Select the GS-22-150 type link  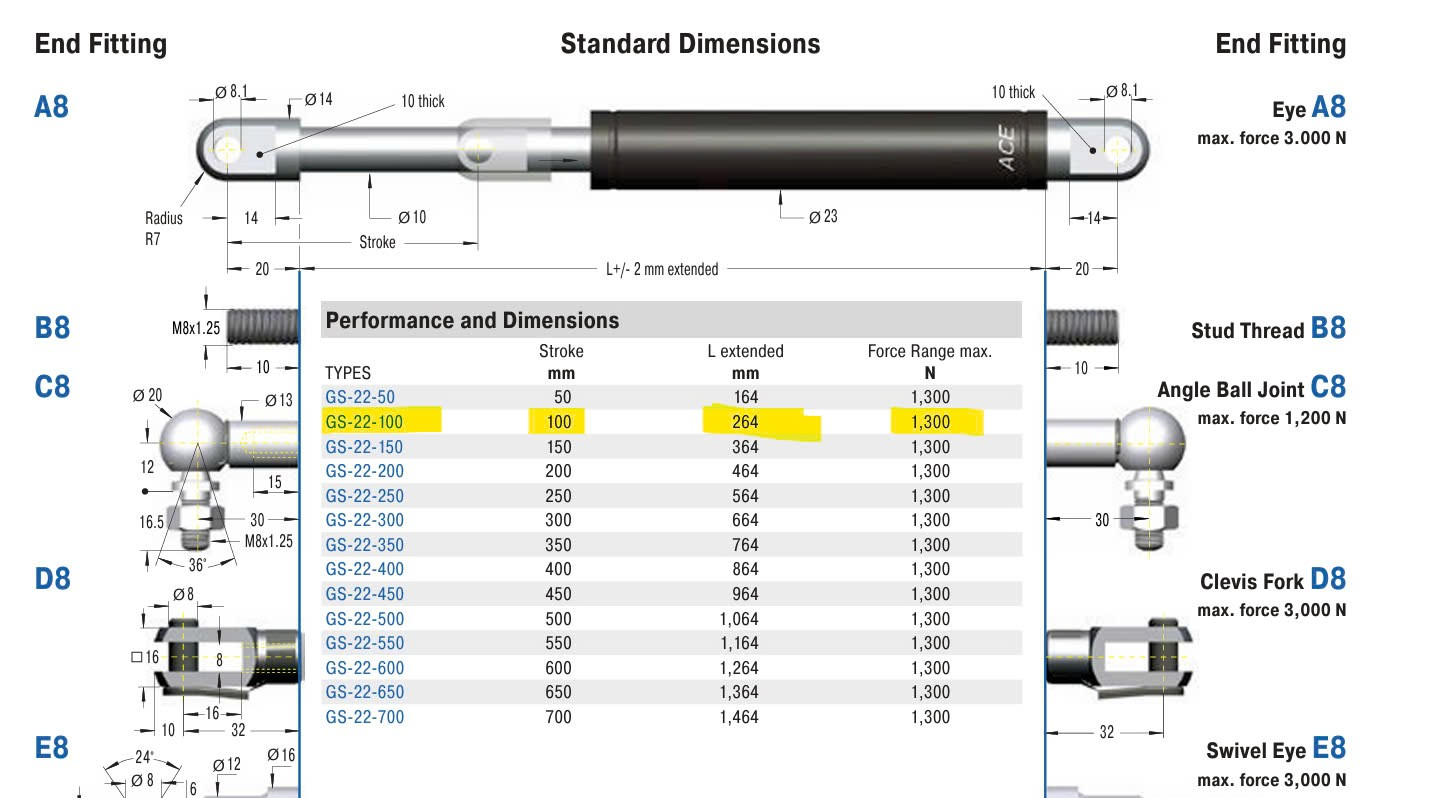[364, 446]
